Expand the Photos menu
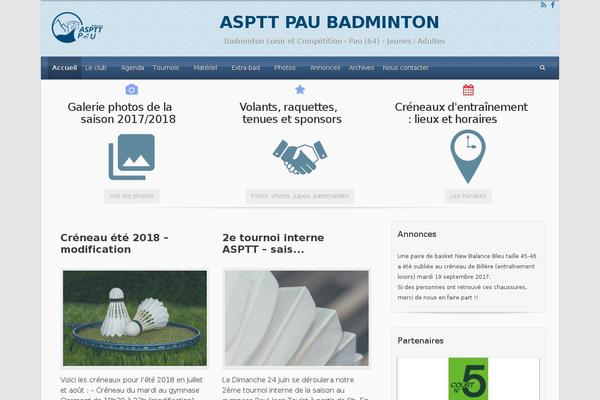Screen dimensions: 600x400 [285, 68]
